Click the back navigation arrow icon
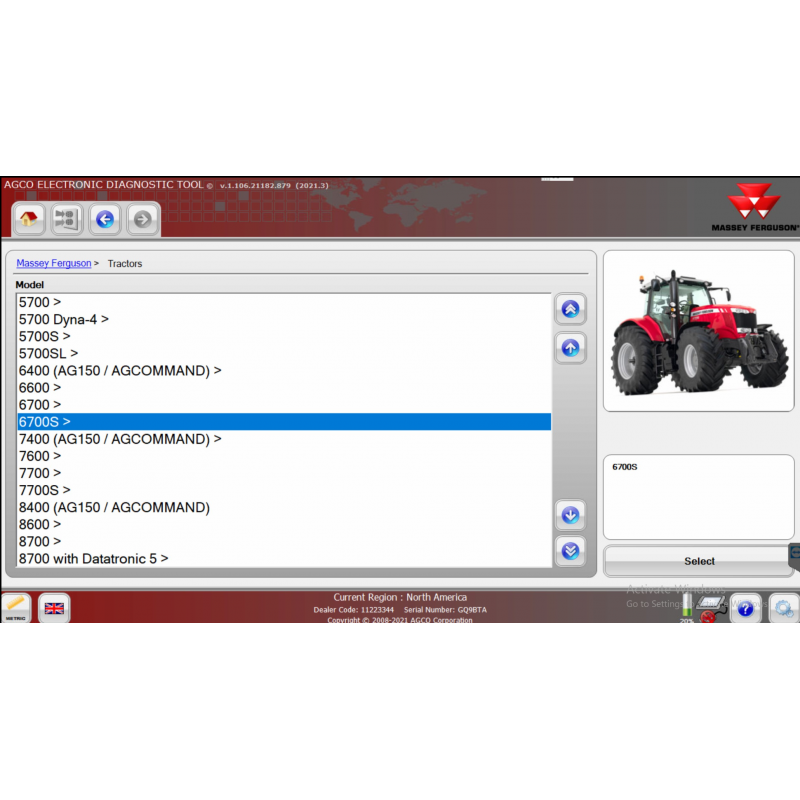This screenshot has height=800, width=800. coord(105,220)
